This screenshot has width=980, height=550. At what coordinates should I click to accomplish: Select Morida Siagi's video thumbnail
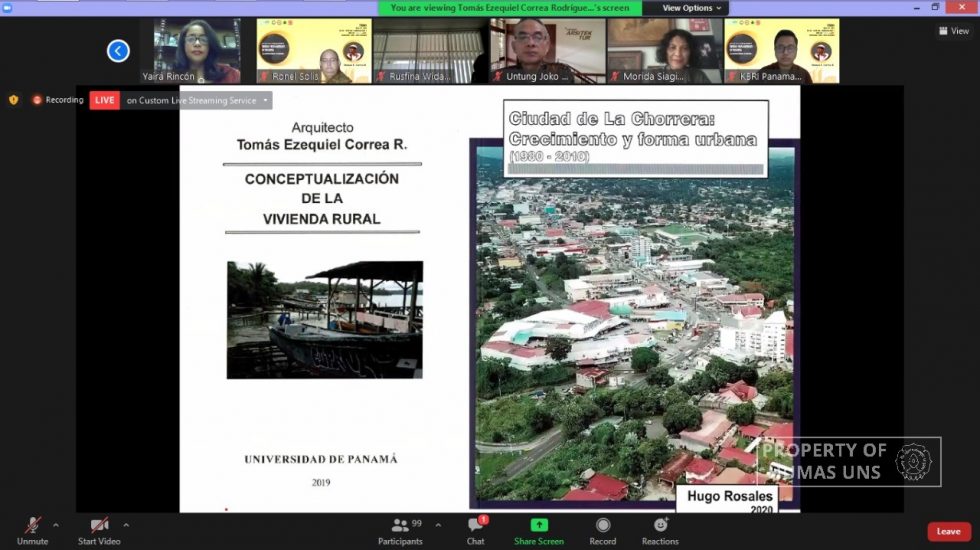coord(664,51)
